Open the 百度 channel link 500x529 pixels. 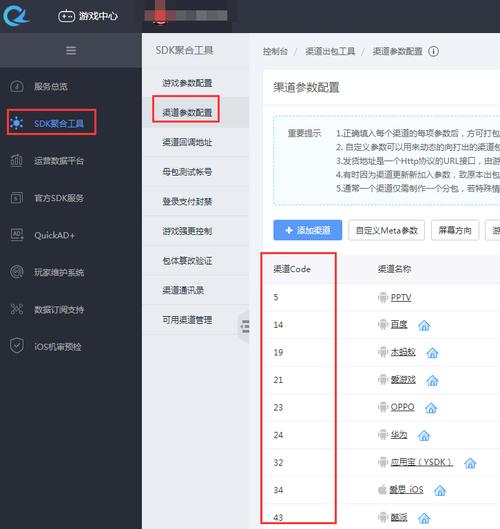point(399,325)
